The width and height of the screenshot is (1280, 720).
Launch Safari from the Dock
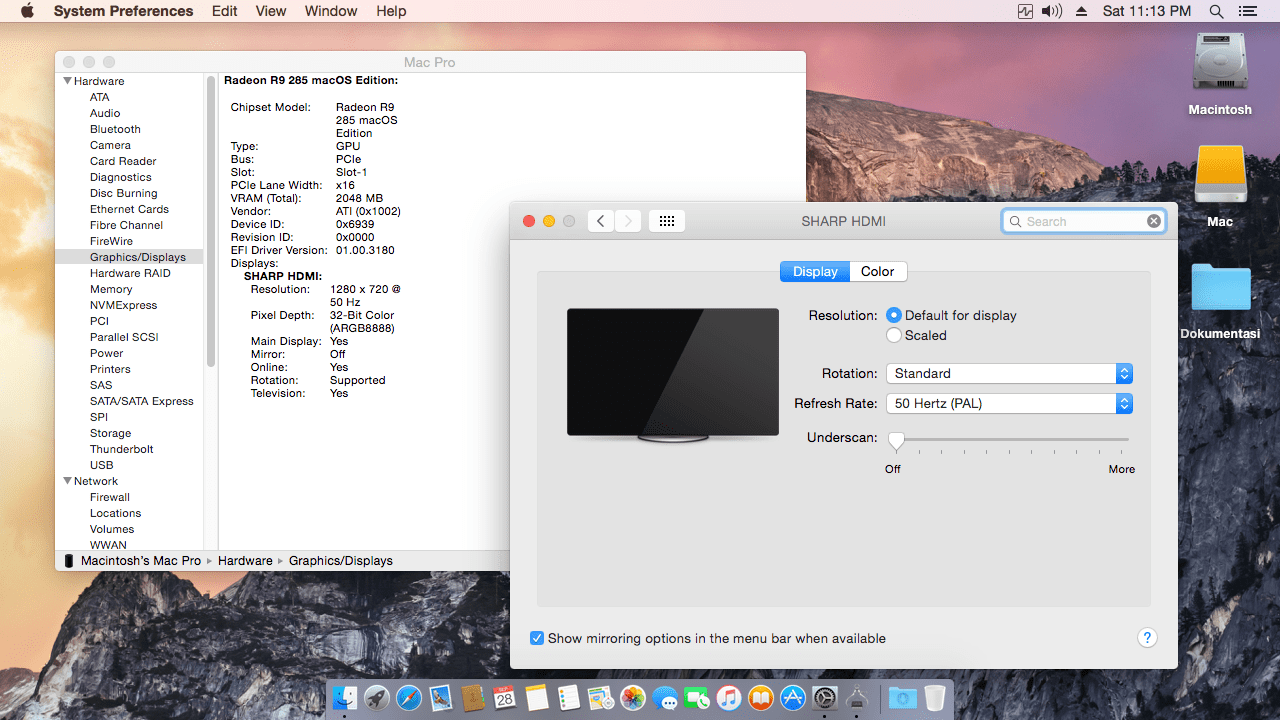(409, 698)
